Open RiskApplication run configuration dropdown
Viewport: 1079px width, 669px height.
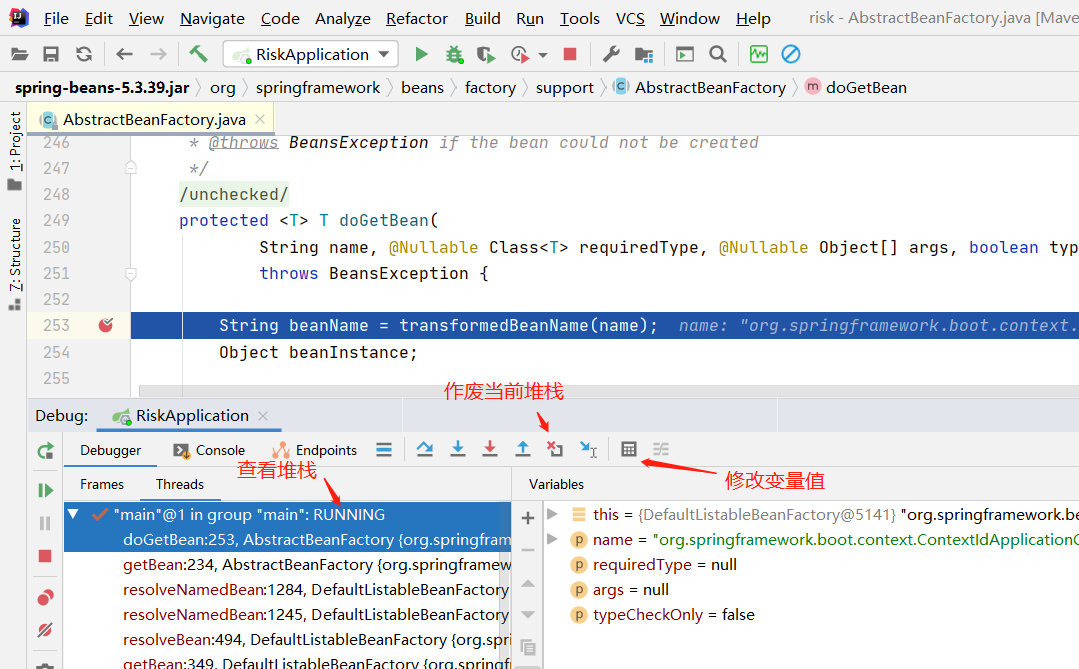[x=311, y=54]
